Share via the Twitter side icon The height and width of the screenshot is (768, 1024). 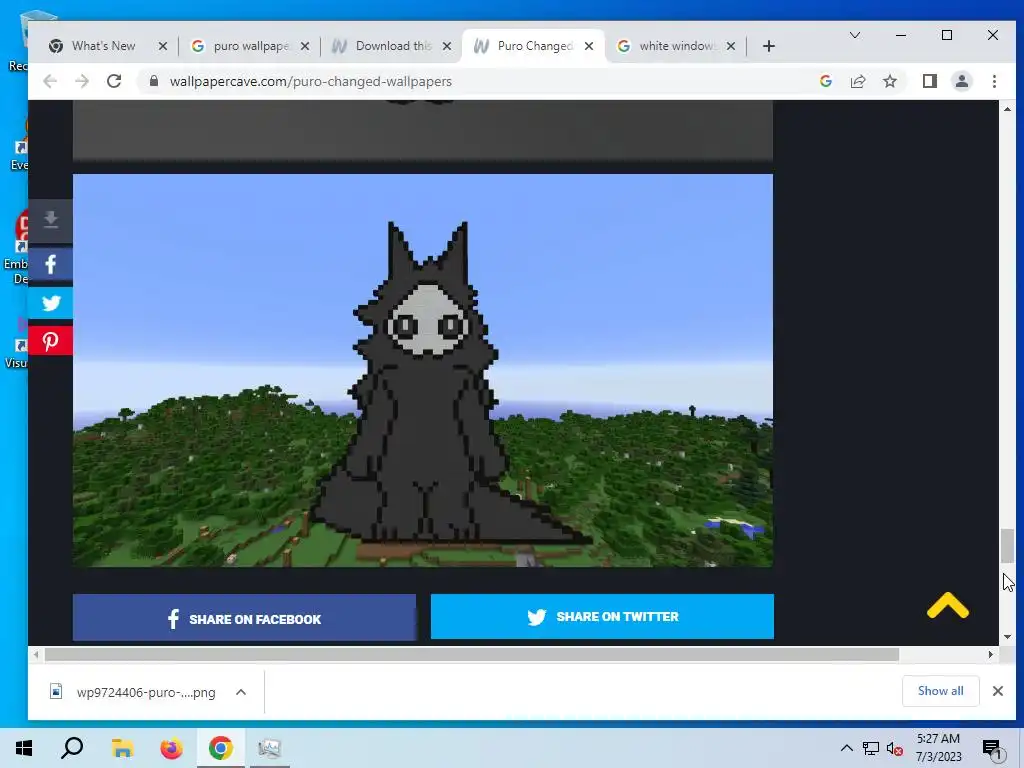click(50, 303)
